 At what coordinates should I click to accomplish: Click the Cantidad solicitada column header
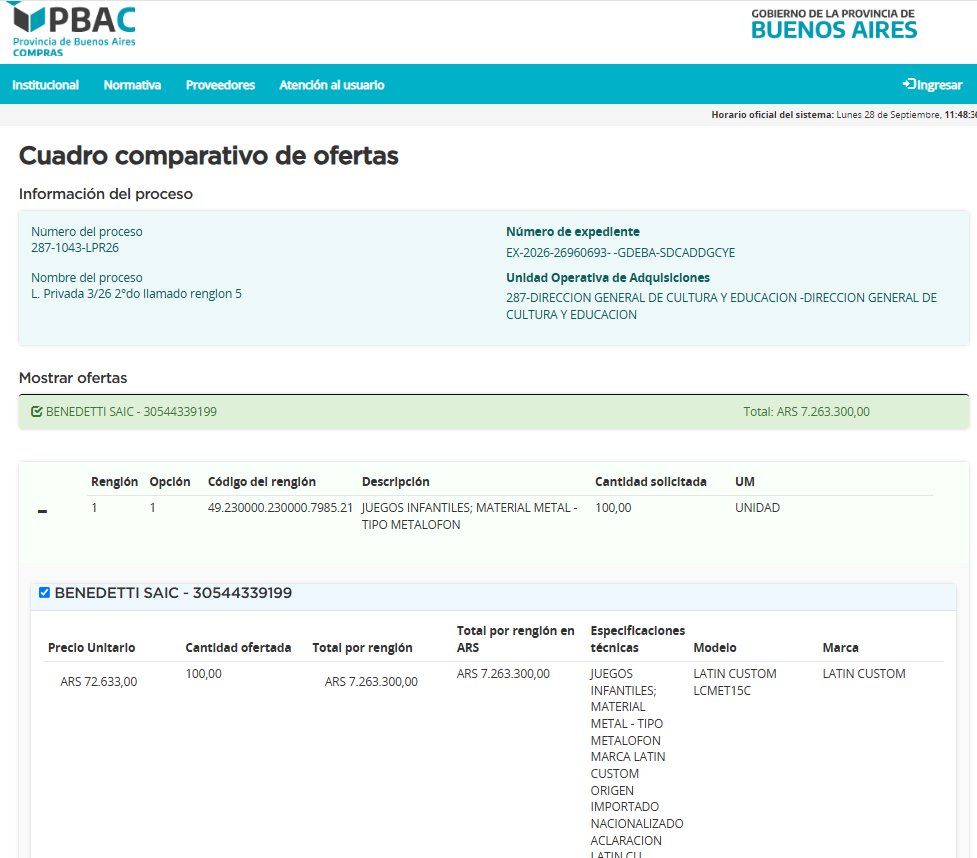tap(651, 482)
